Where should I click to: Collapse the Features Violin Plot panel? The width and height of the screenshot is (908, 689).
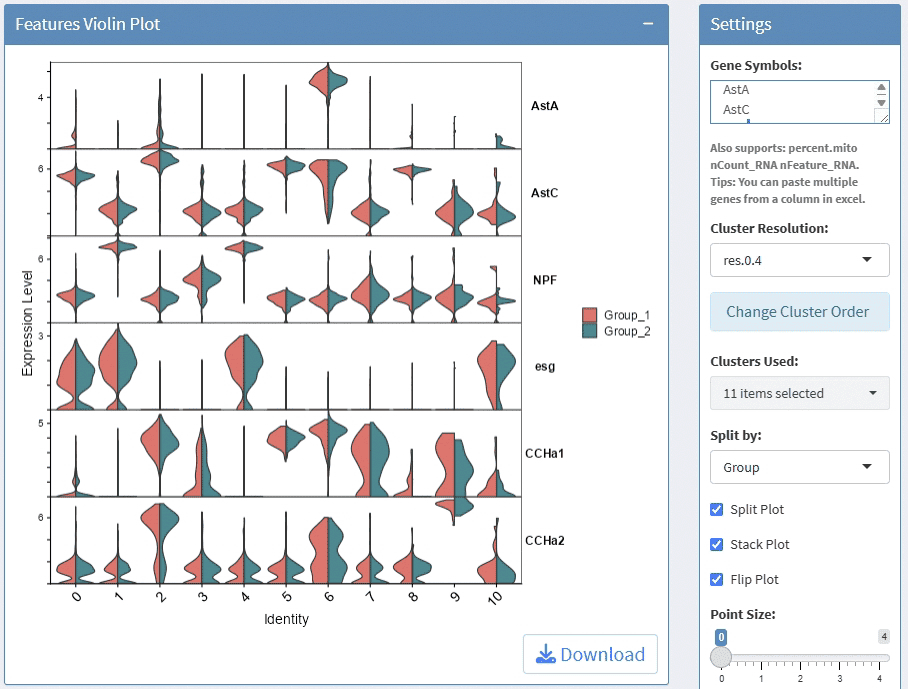[648, 24]
